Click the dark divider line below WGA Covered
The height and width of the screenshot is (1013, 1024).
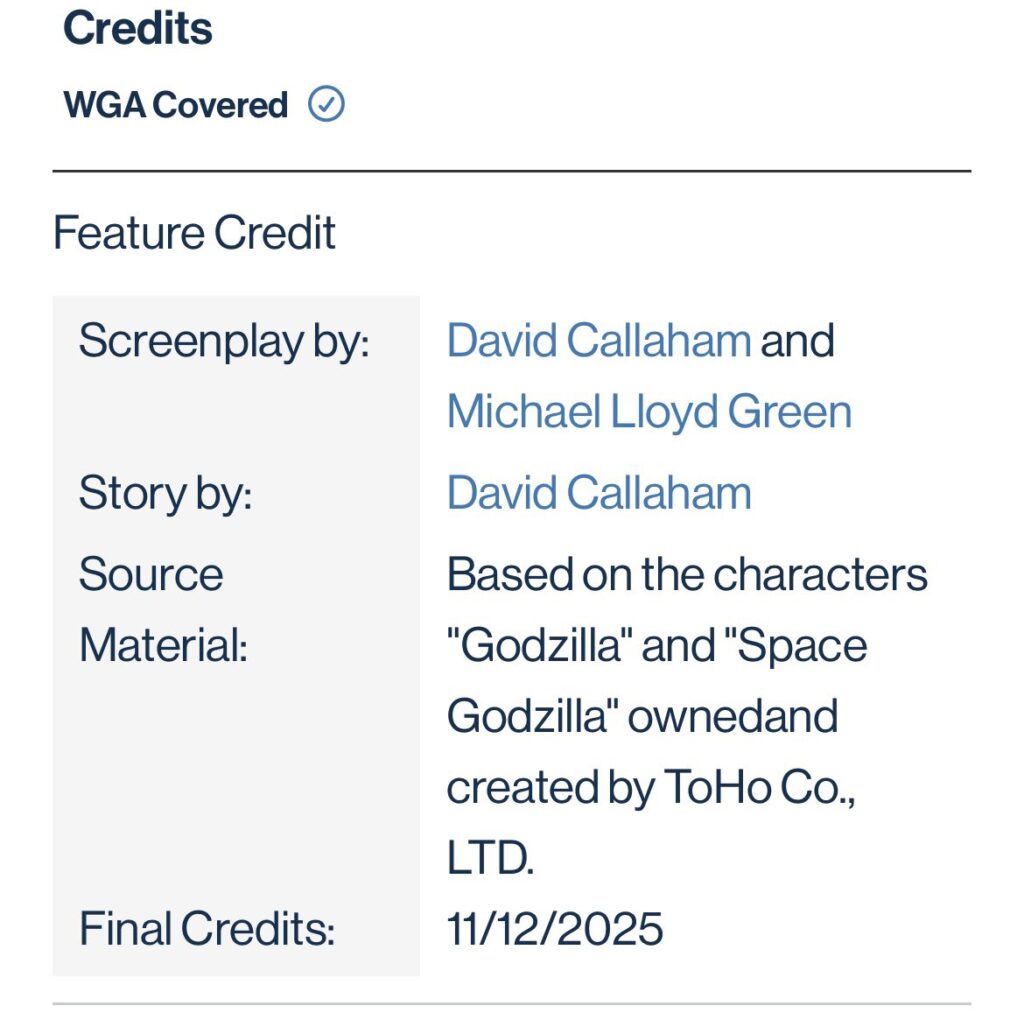pyautogui.click(x=511, y=171)
